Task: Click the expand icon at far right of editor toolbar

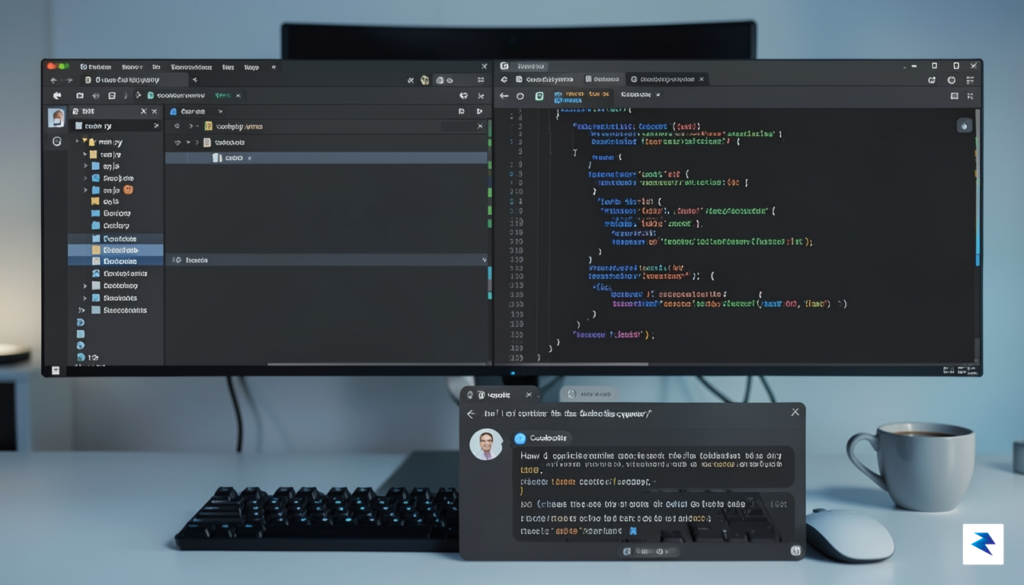Action: 970,96
